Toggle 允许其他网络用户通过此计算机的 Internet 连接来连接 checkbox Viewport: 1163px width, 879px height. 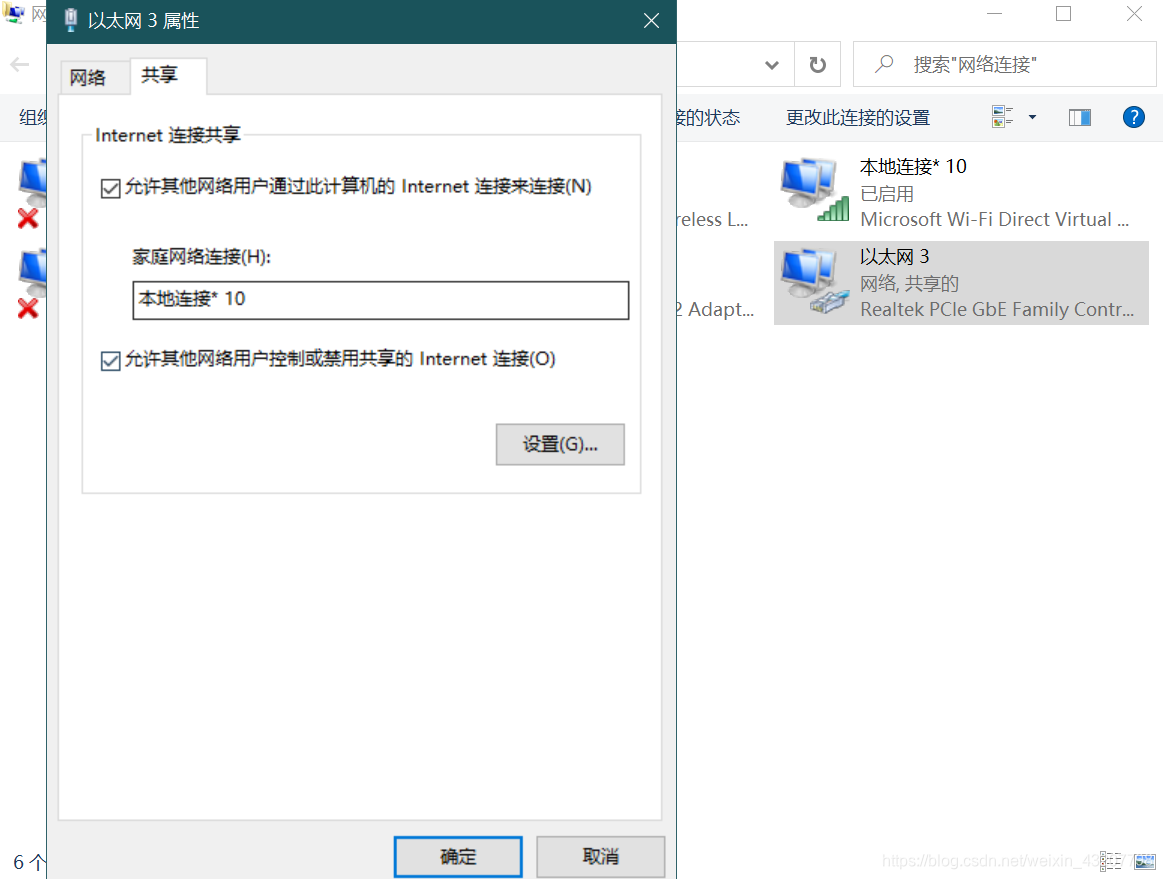[x=110, y=188]
